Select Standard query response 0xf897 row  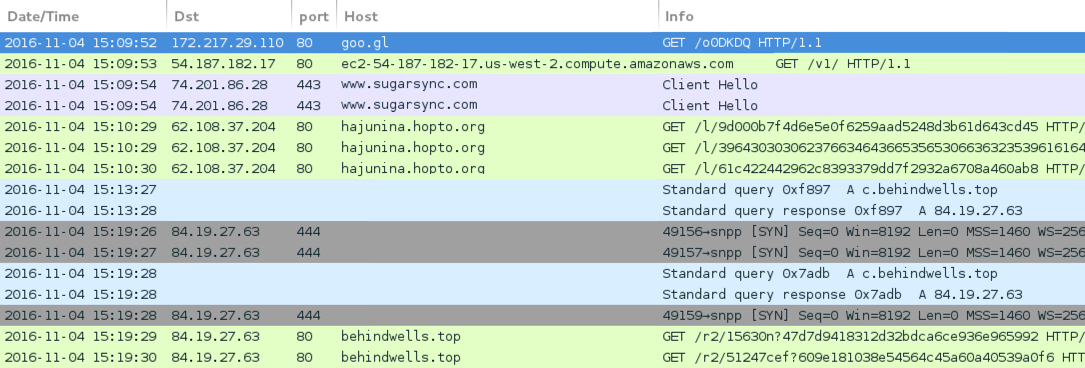tap(542, 210)
